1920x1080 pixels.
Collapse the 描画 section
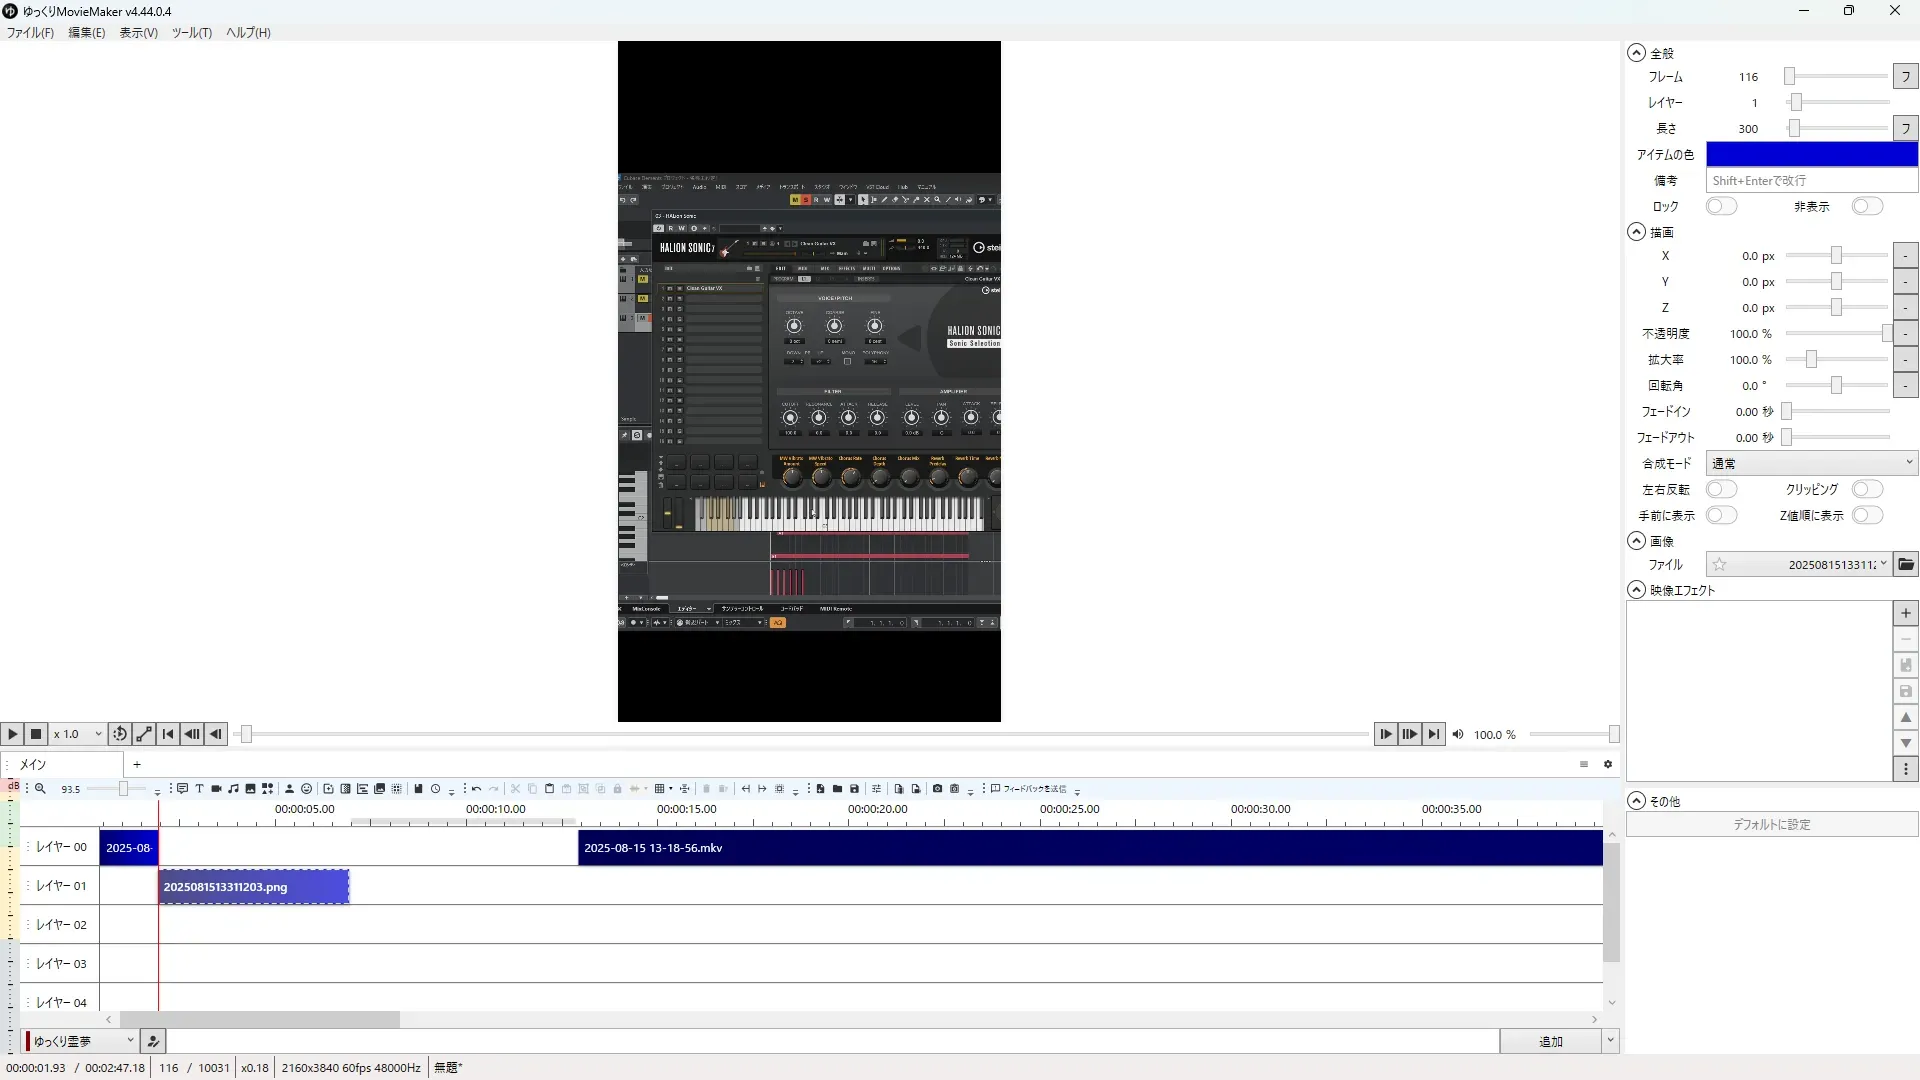[1636, 232]
